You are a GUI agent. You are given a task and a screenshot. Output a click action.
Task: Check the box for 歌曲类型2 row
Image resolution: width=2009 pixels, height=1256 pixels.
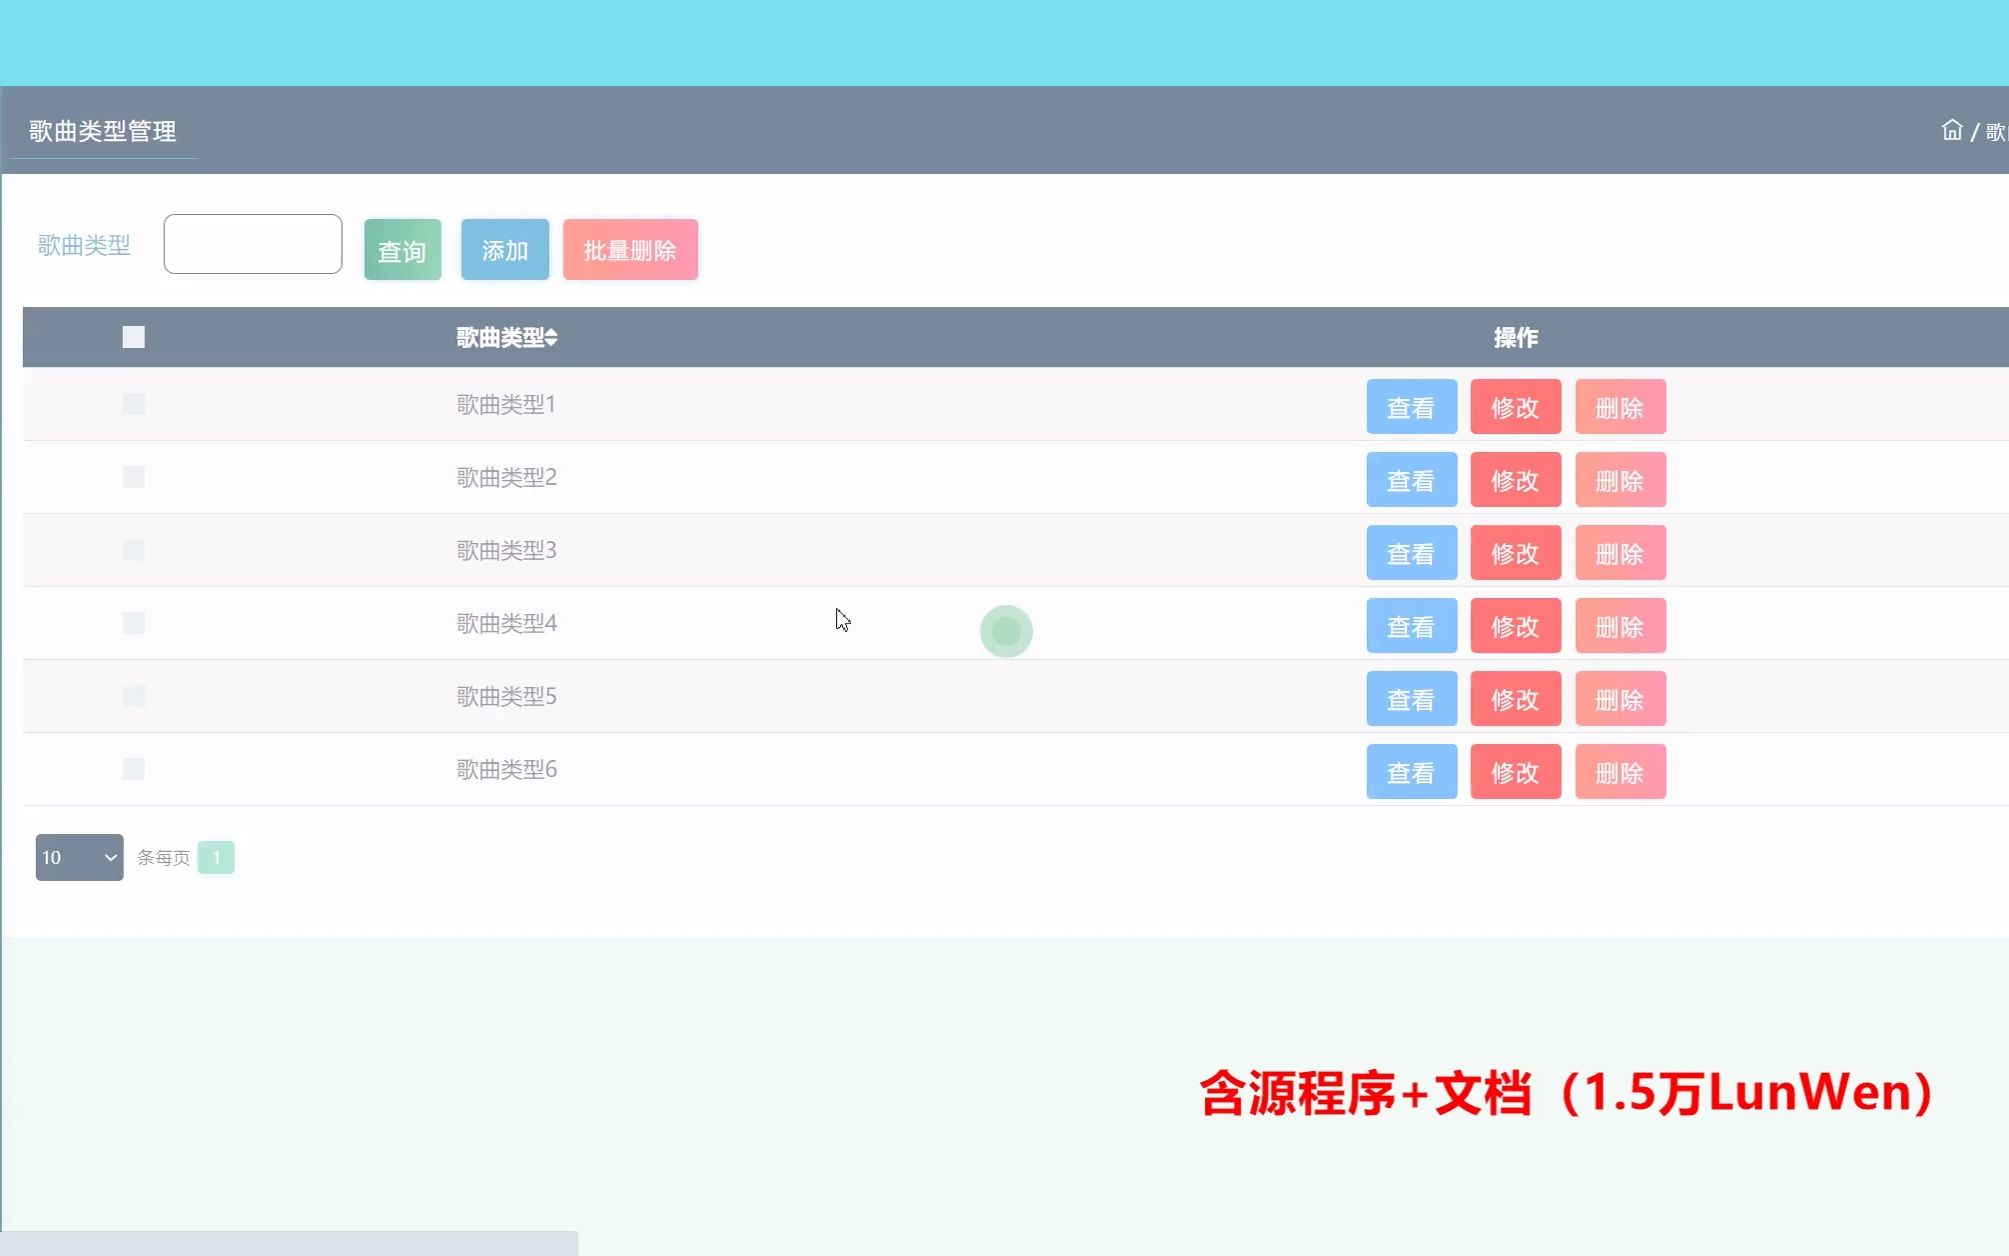[133, 477]
